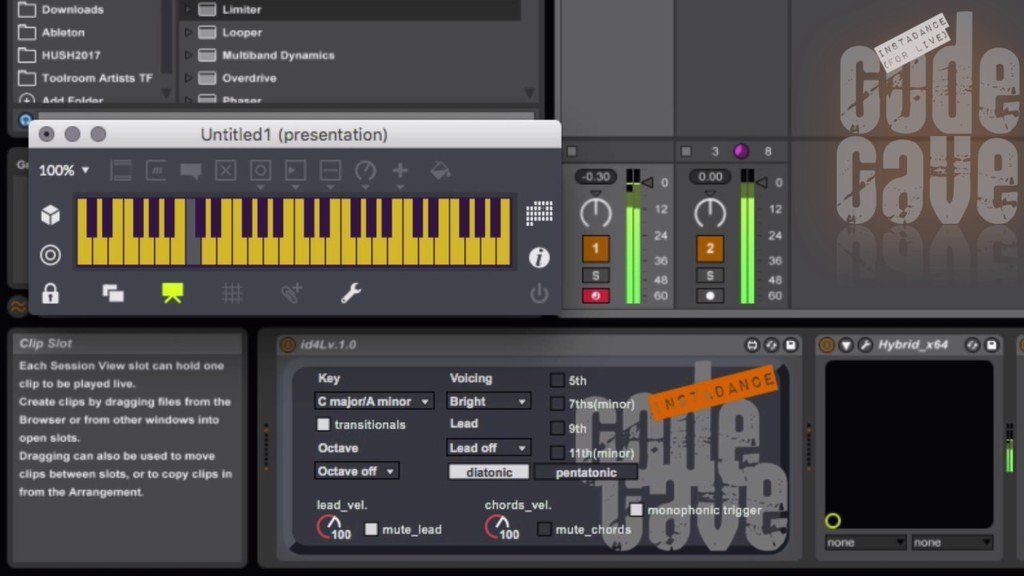
Task: Enable the 11th(minor) checkbox
Action: click(x=557, y=453)
